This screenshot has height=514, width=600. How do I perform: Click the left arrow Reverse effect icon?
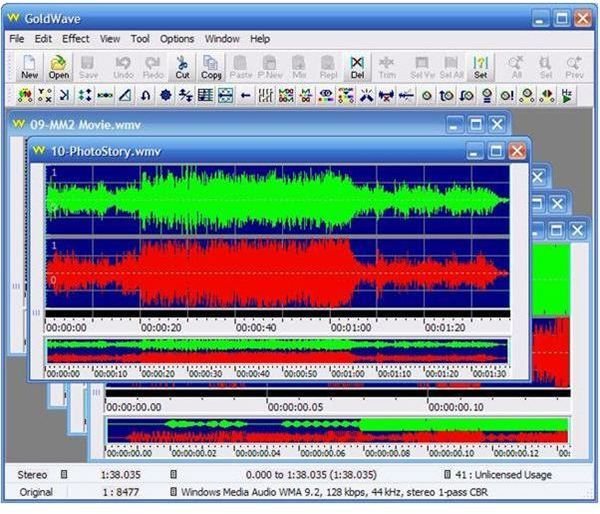click(x=246, y=95)
